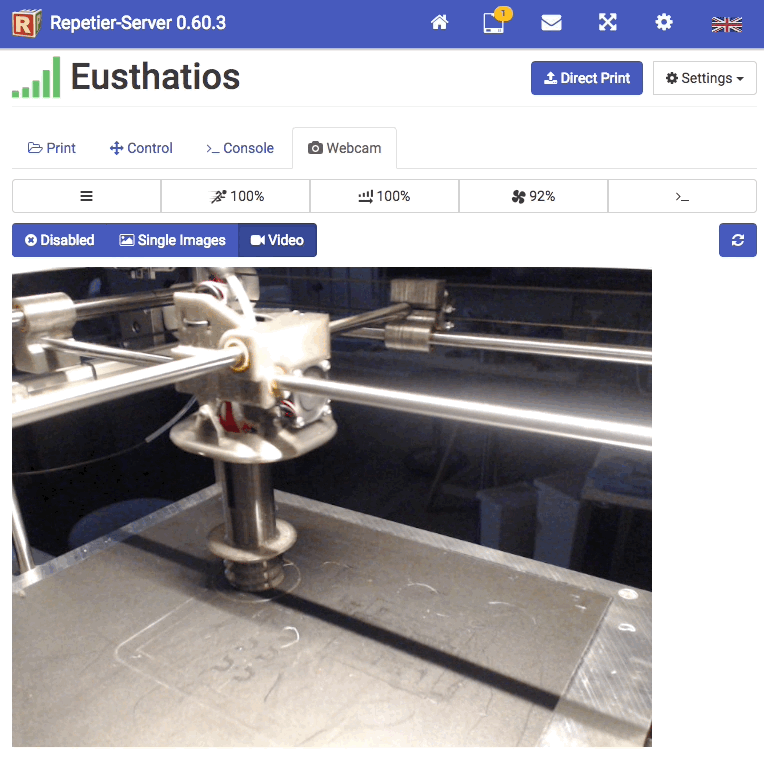
Task: Expand the printer Settings dropdown
Action: point(704,78)
